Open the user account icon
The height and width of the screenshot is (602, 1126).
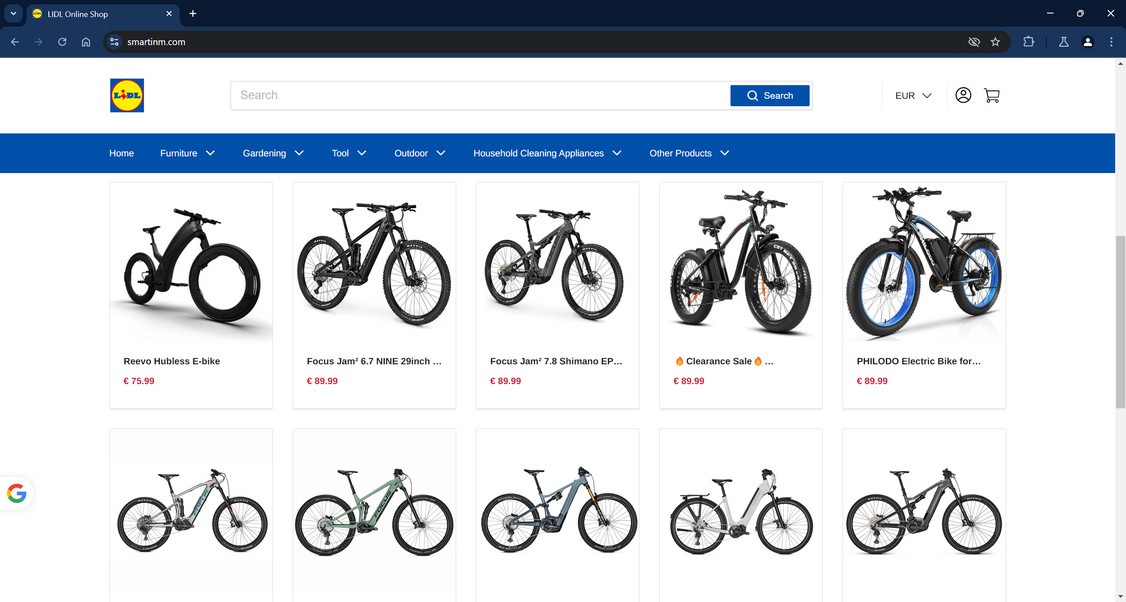click(963, 95)
